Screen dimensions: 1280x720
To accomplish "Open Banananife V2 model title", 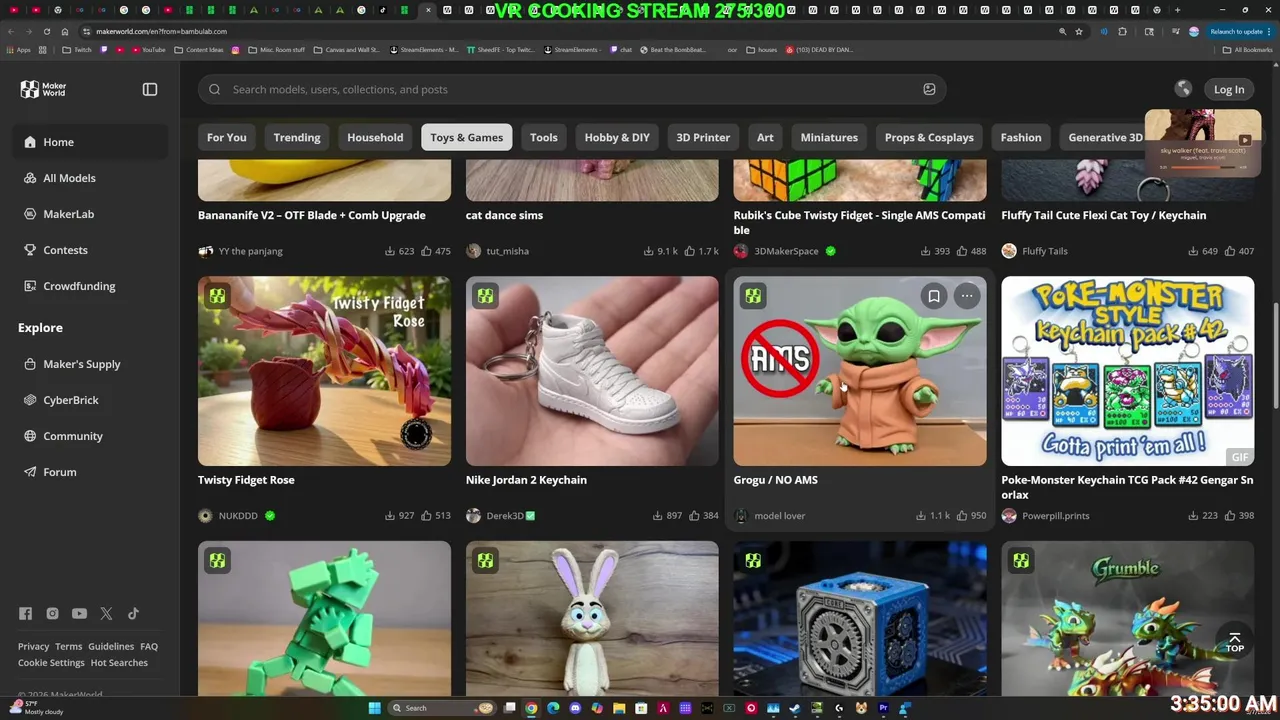I will [312, 215].
